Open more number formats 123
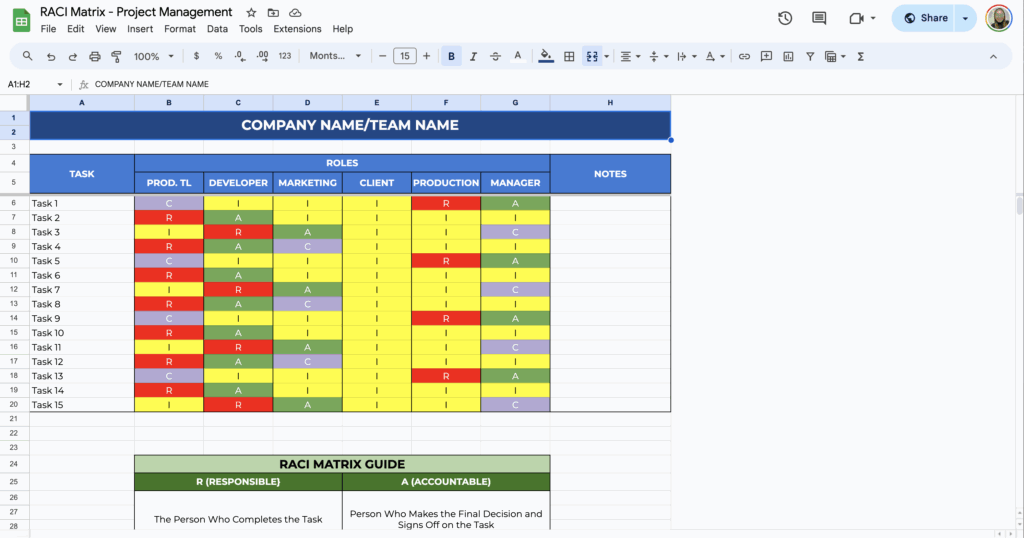The image size is (1024, 538). click(x=285, y=56)
